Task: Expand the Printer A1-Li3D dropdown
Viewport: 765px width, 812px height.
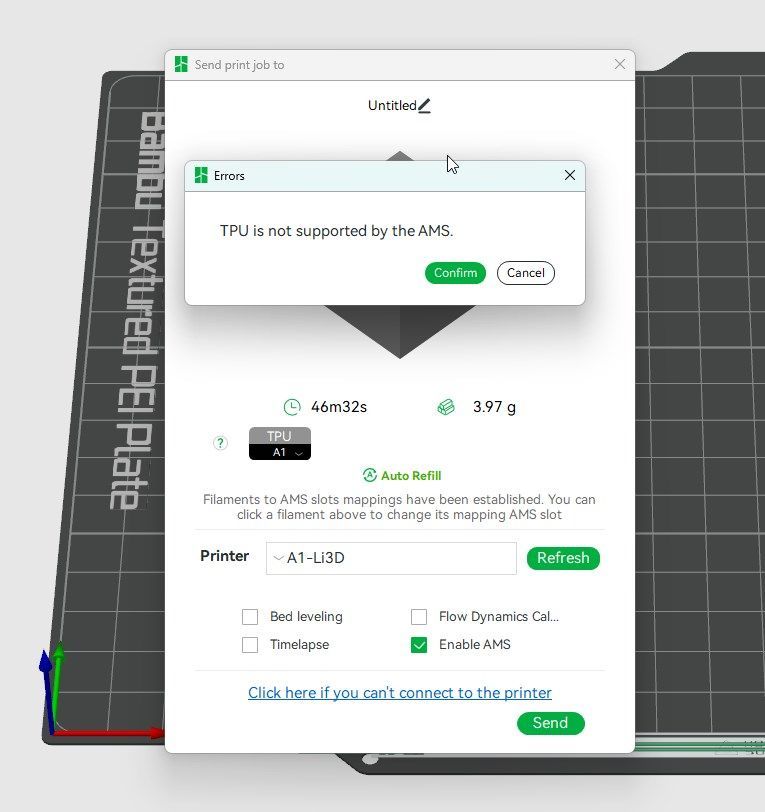Action: (391, 558)
